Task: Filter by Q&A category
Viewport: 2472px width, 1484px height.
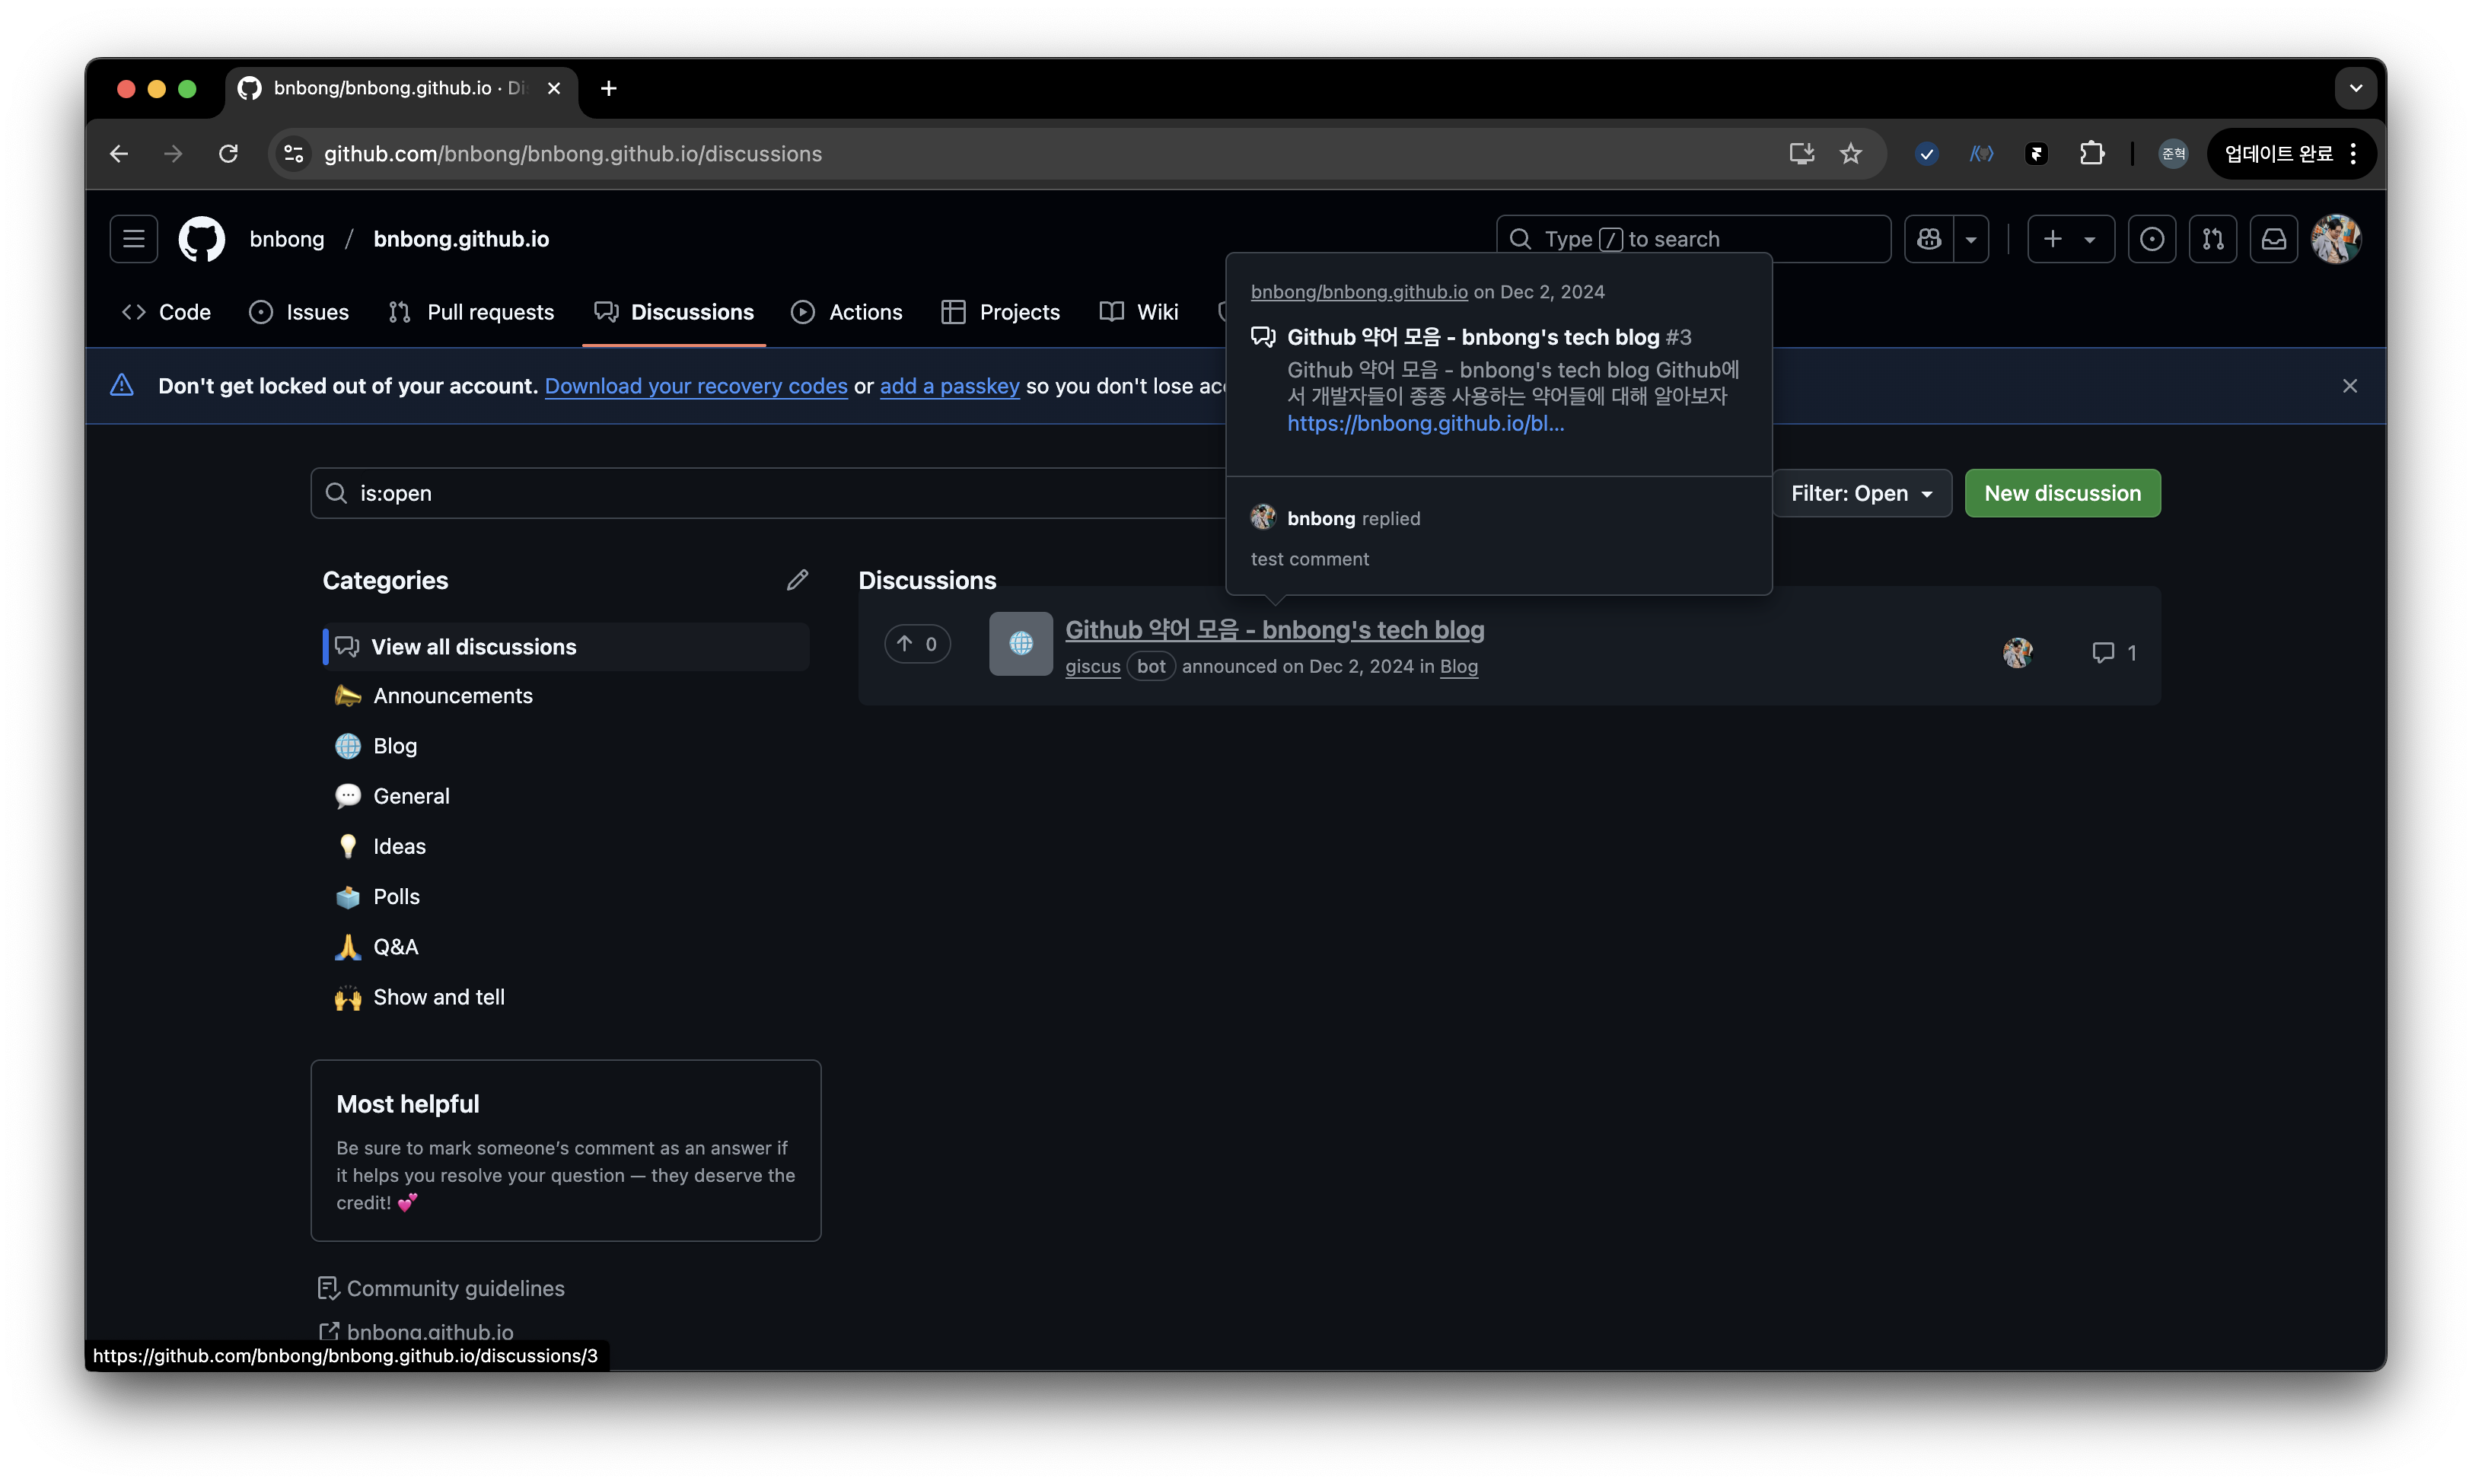Action: coord(566,947)
